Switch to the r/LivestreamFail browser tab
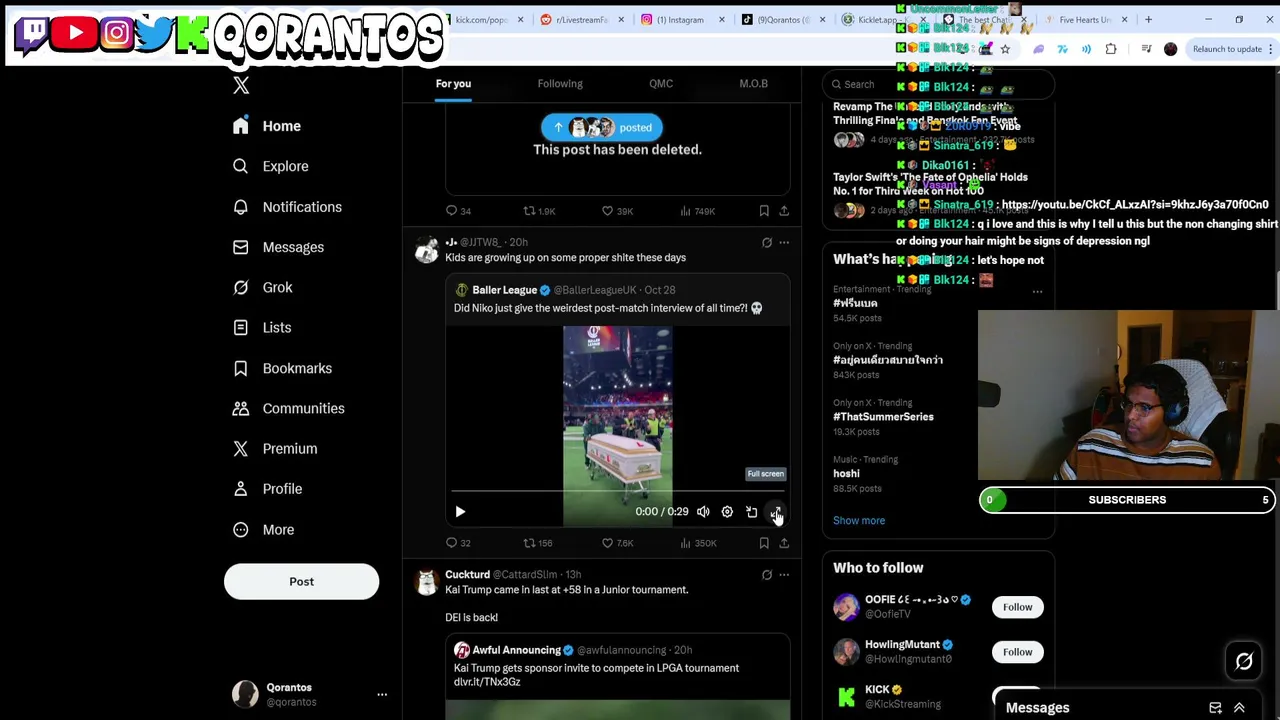The height and width of the screenshot is (720, 1280). [x=581, y=20]
